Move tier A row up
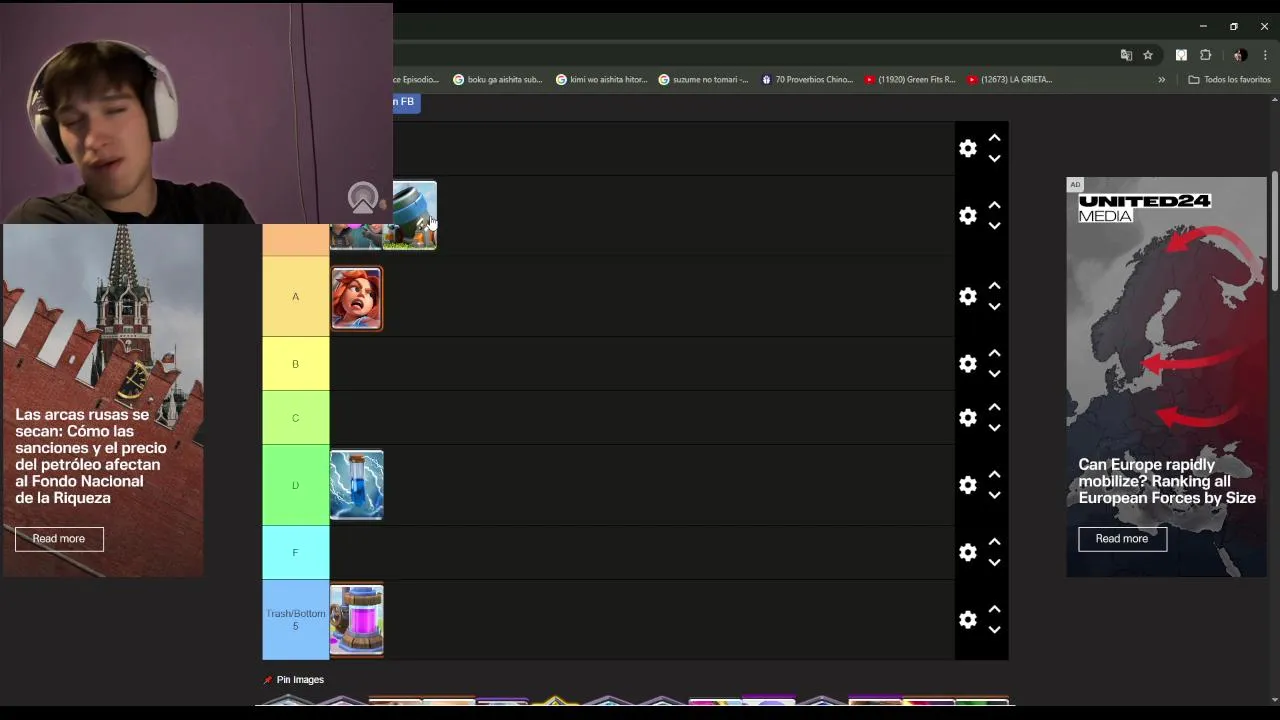 pos(994,286)
